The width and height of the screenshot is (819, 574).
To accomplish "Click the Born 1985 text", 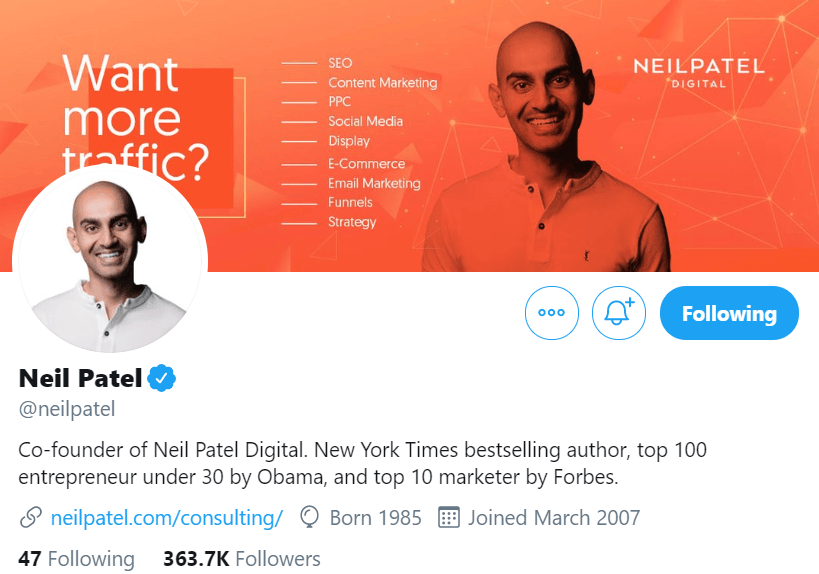I will pos(375,518).
